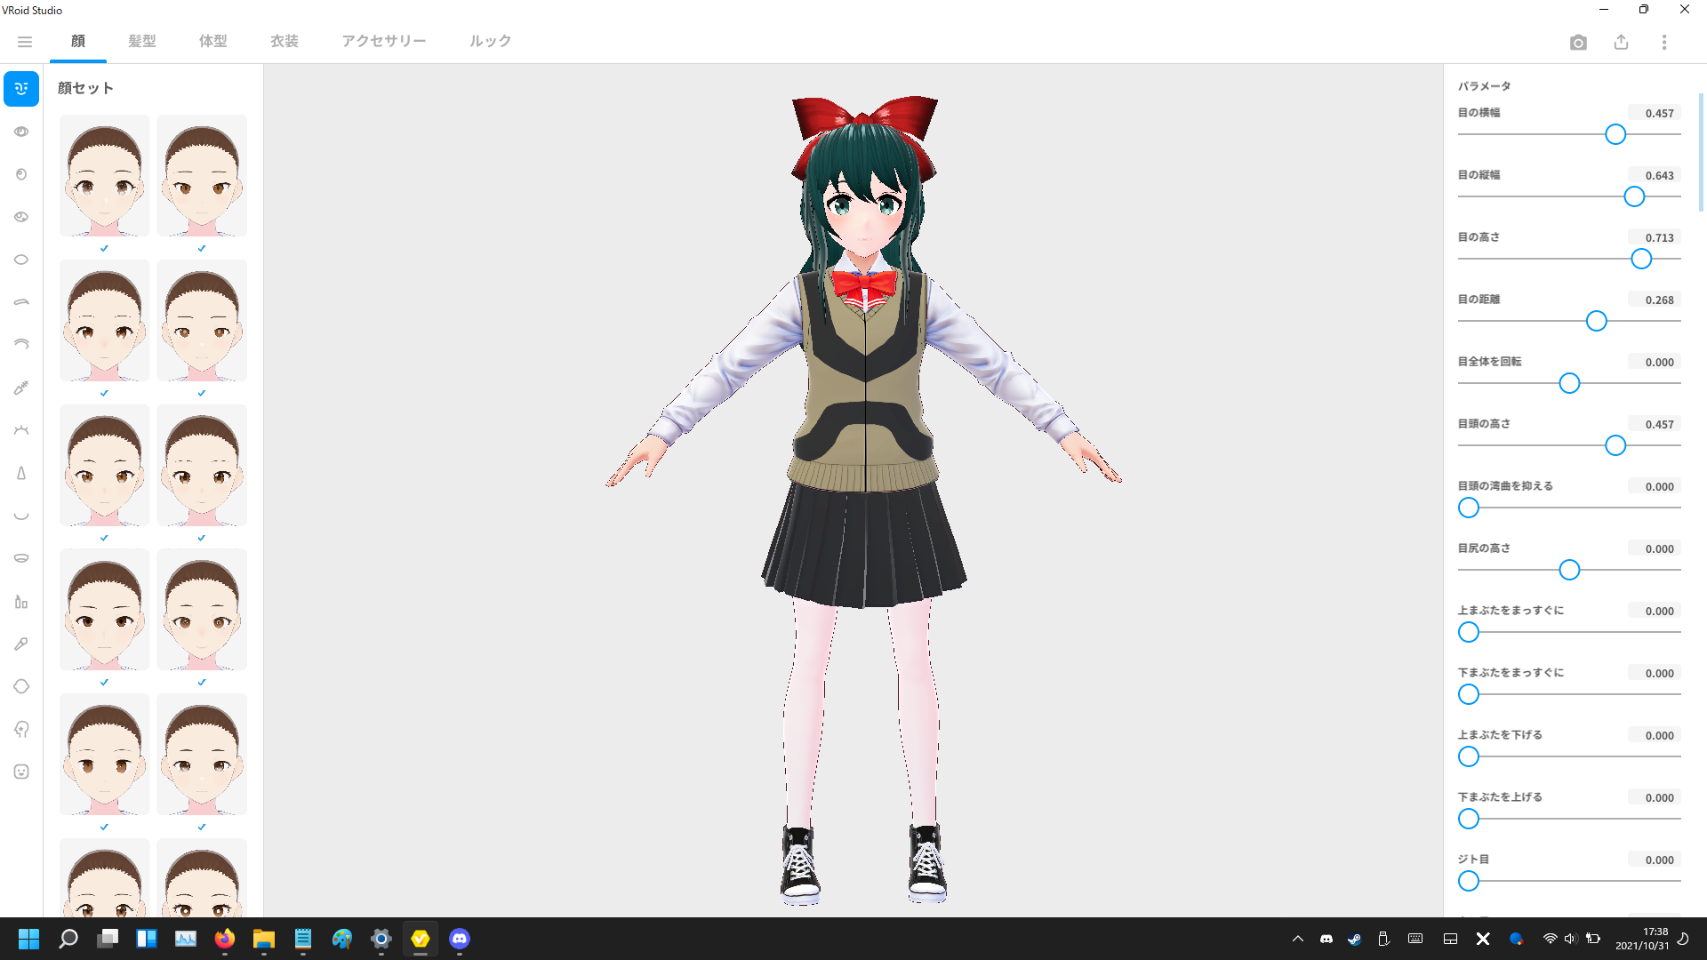Image resolution: width=1707 pixels, height=960 pixels.
Task: Open the eyelash category icon
Action: [21, 430]
